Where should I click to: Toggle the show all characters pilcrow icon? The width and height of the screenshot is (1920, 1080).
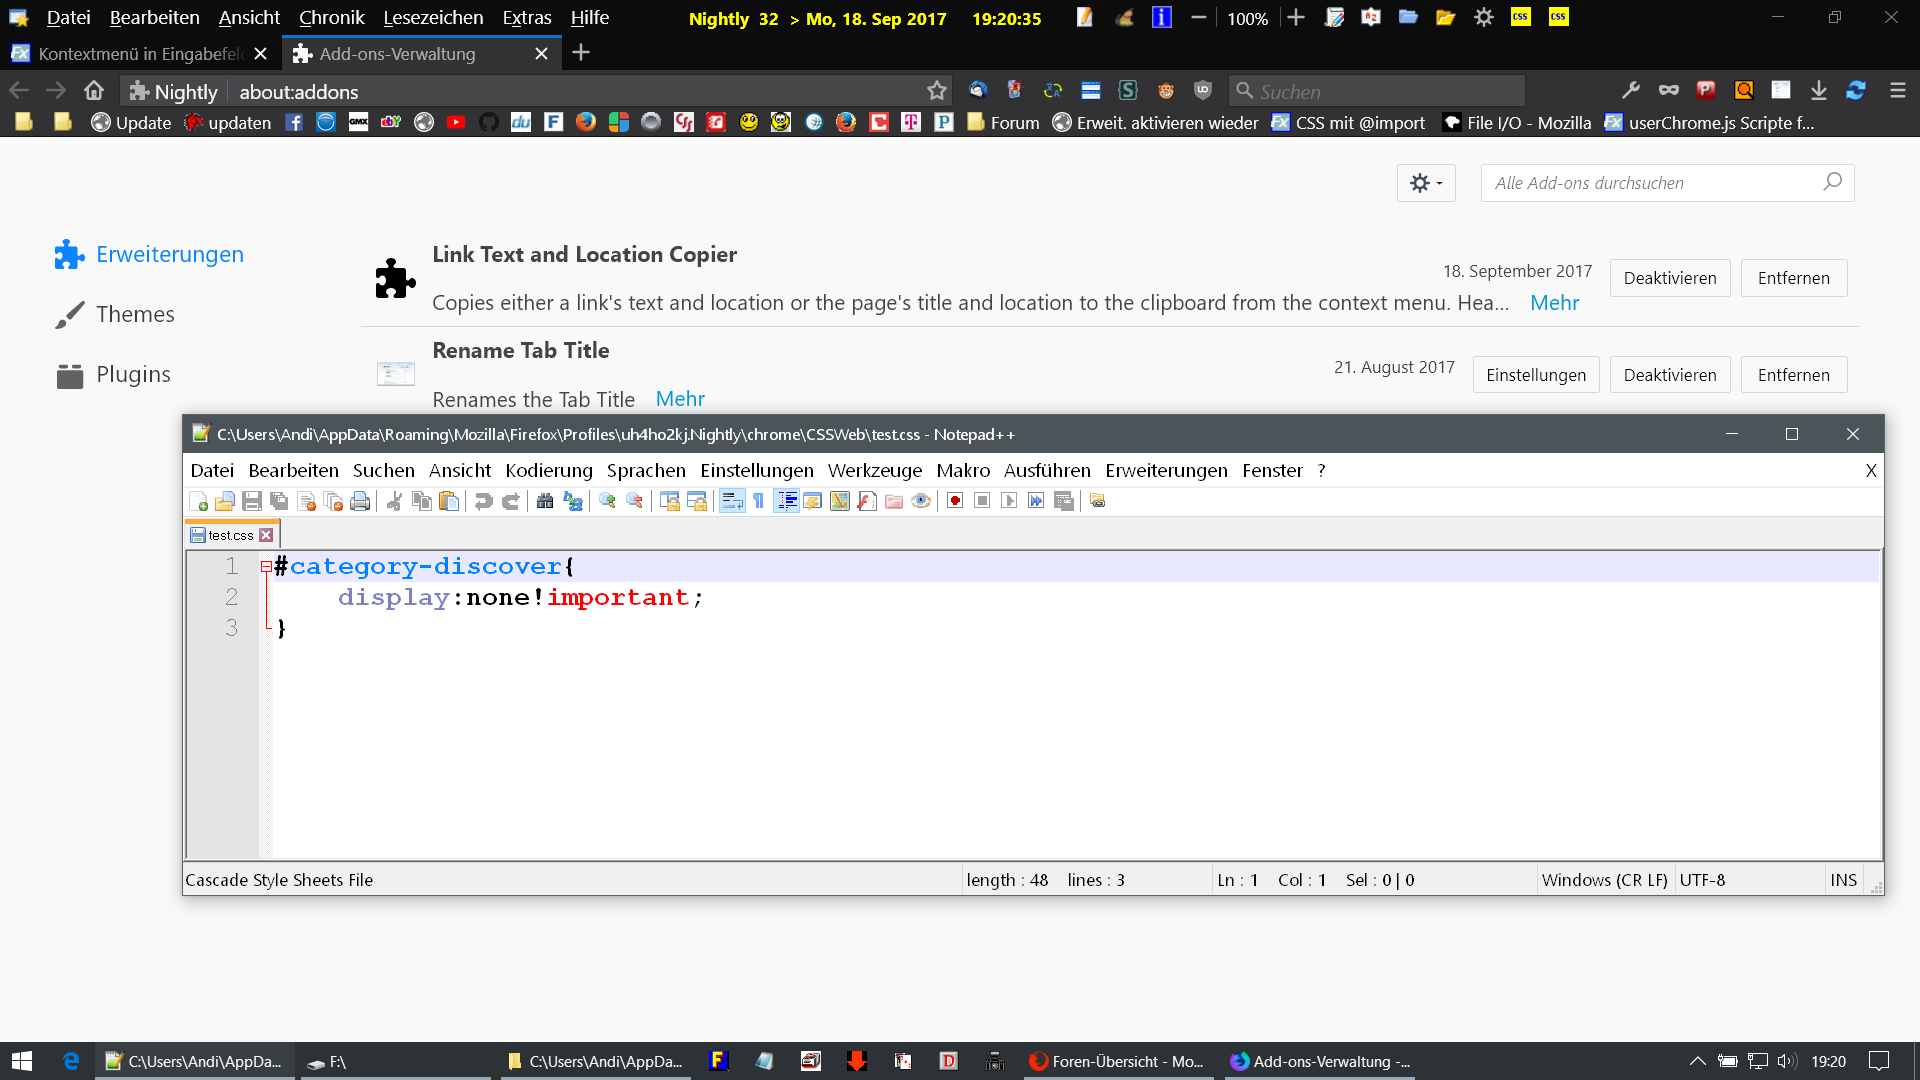759,501
